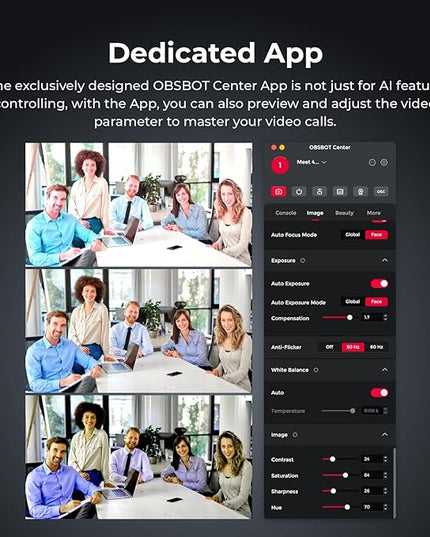Image resolution: width=430 pixels, height=537 pixels.
Task: Click the webcam icon in toolbar
Action: pos(361,191)
